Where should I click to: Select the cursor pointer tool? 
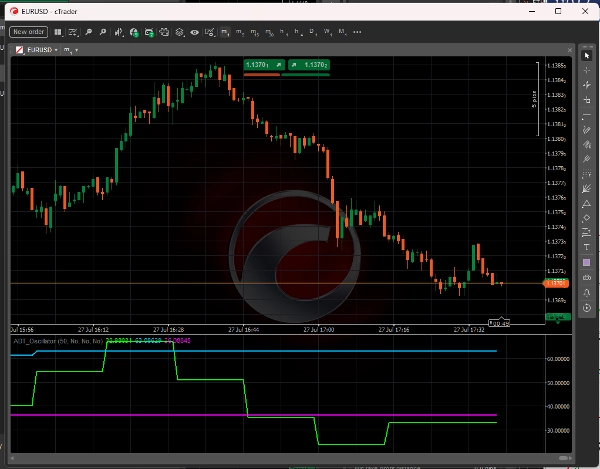pyautogui.click(x=587, y=56)
